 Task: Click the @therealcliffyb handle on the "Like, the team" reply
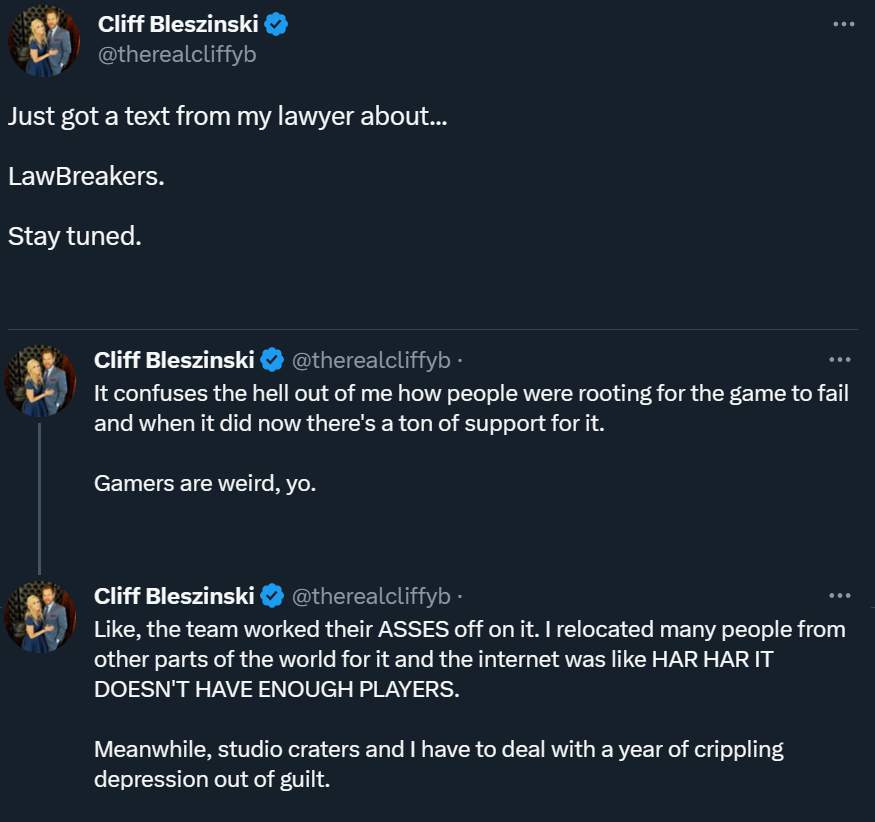coord(370,596)
